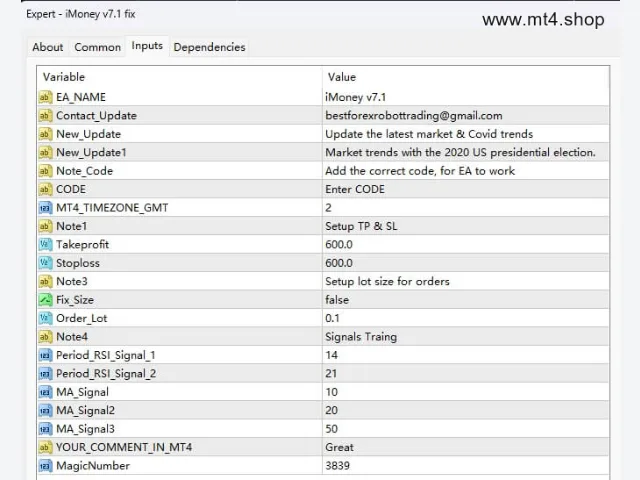Select the icon next to New_Update row
Viewport: 640px width, 480px height.
tap(45, 134)
